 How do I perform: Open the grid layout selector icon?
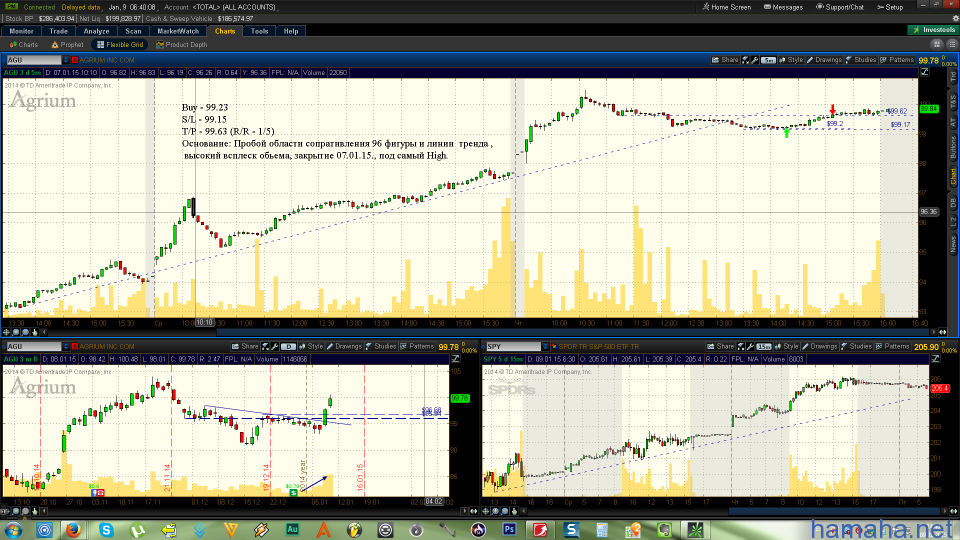pyautogui.click(x=937, y=44)
